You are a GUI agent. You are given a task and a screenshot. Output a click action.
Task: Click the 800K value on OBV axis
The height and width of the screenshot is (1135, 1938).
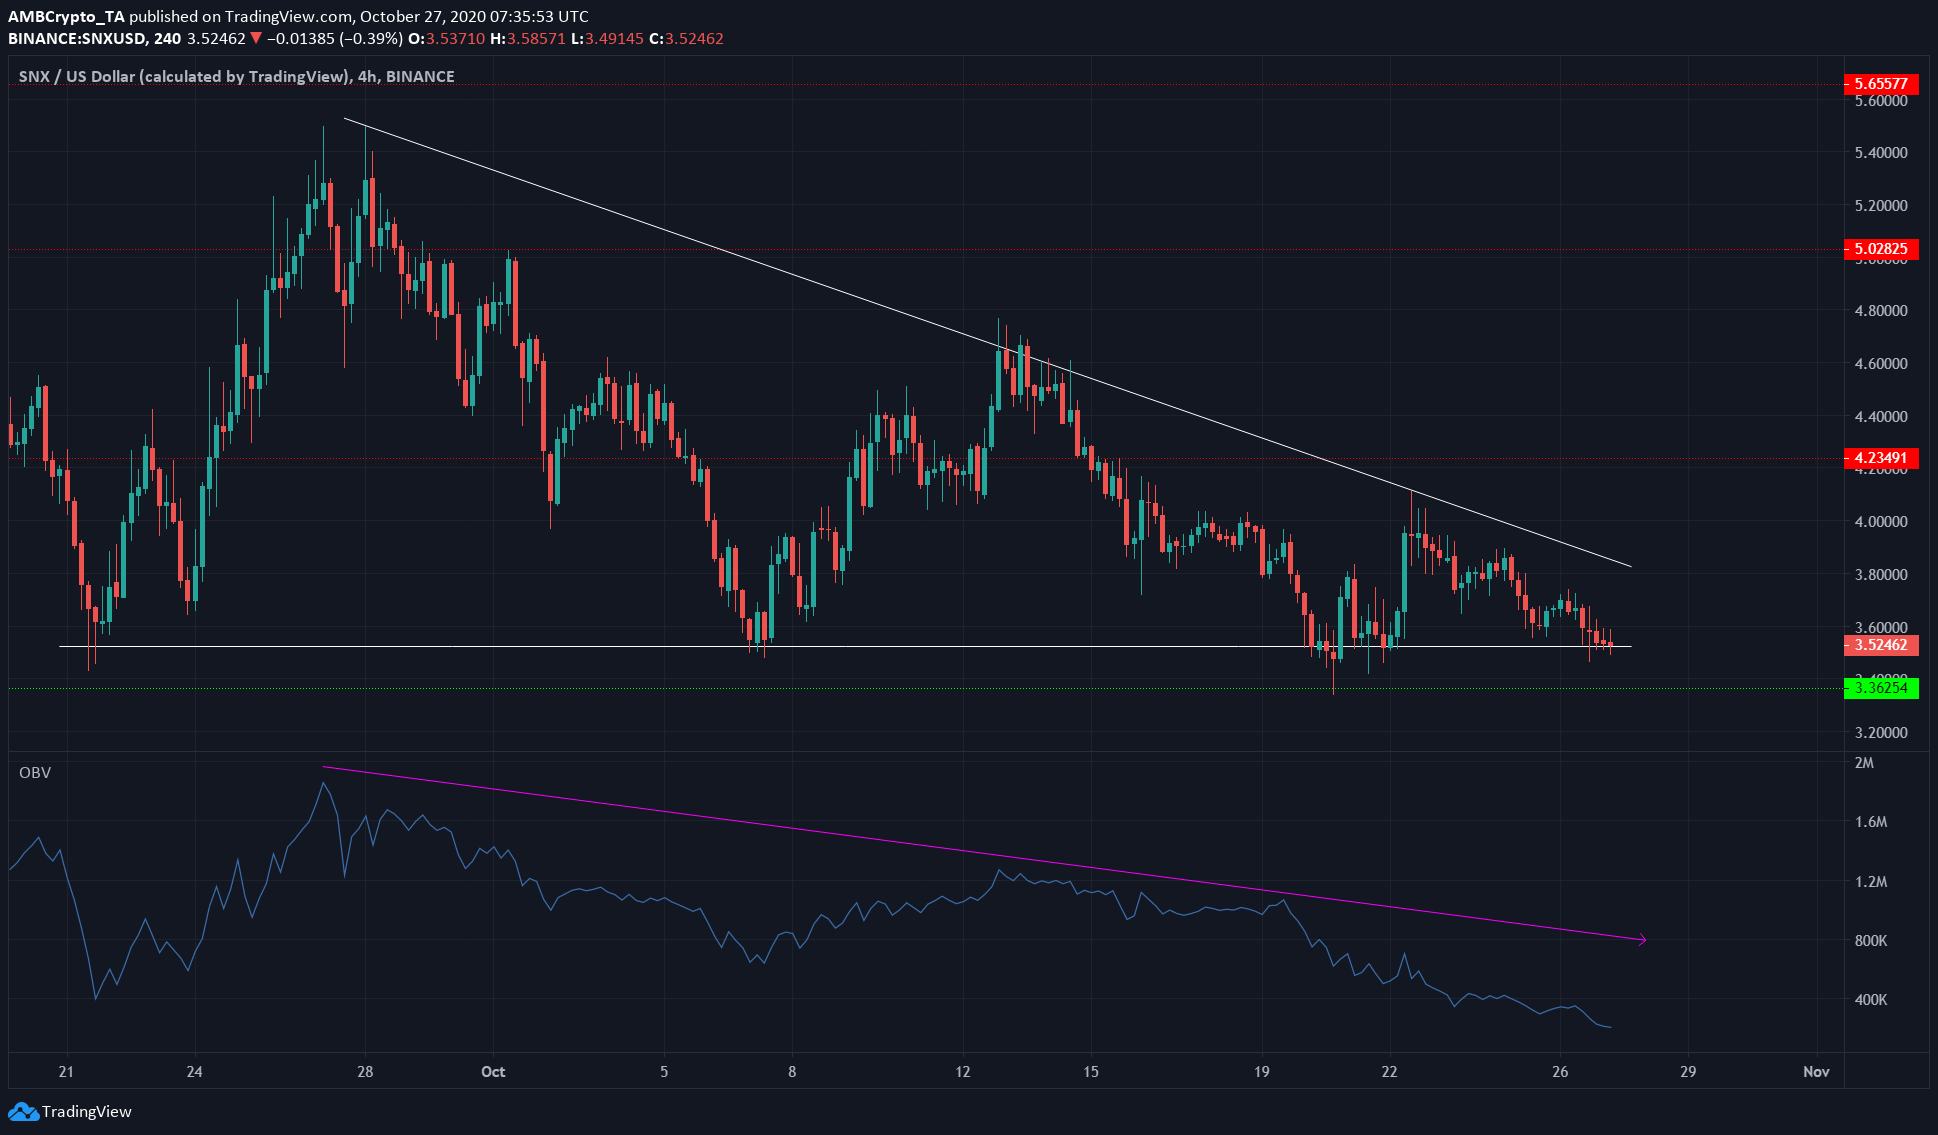point(1871,941)
